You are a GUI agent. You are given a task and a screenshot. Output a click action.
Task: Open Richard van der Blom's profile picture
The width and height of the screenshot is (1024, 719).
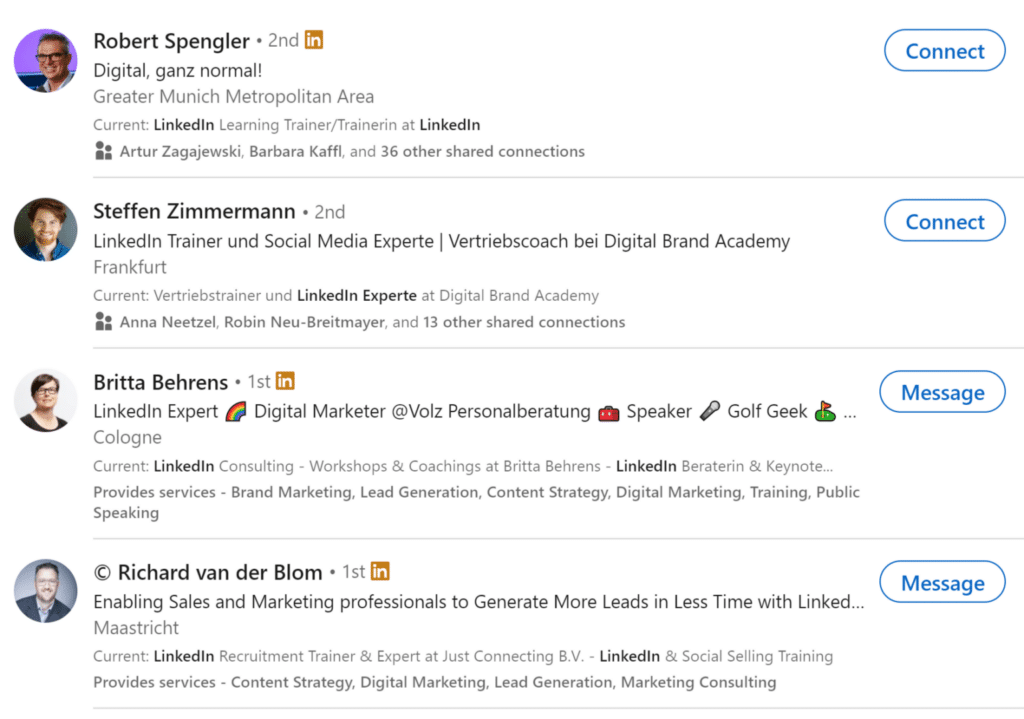point(46,590)
